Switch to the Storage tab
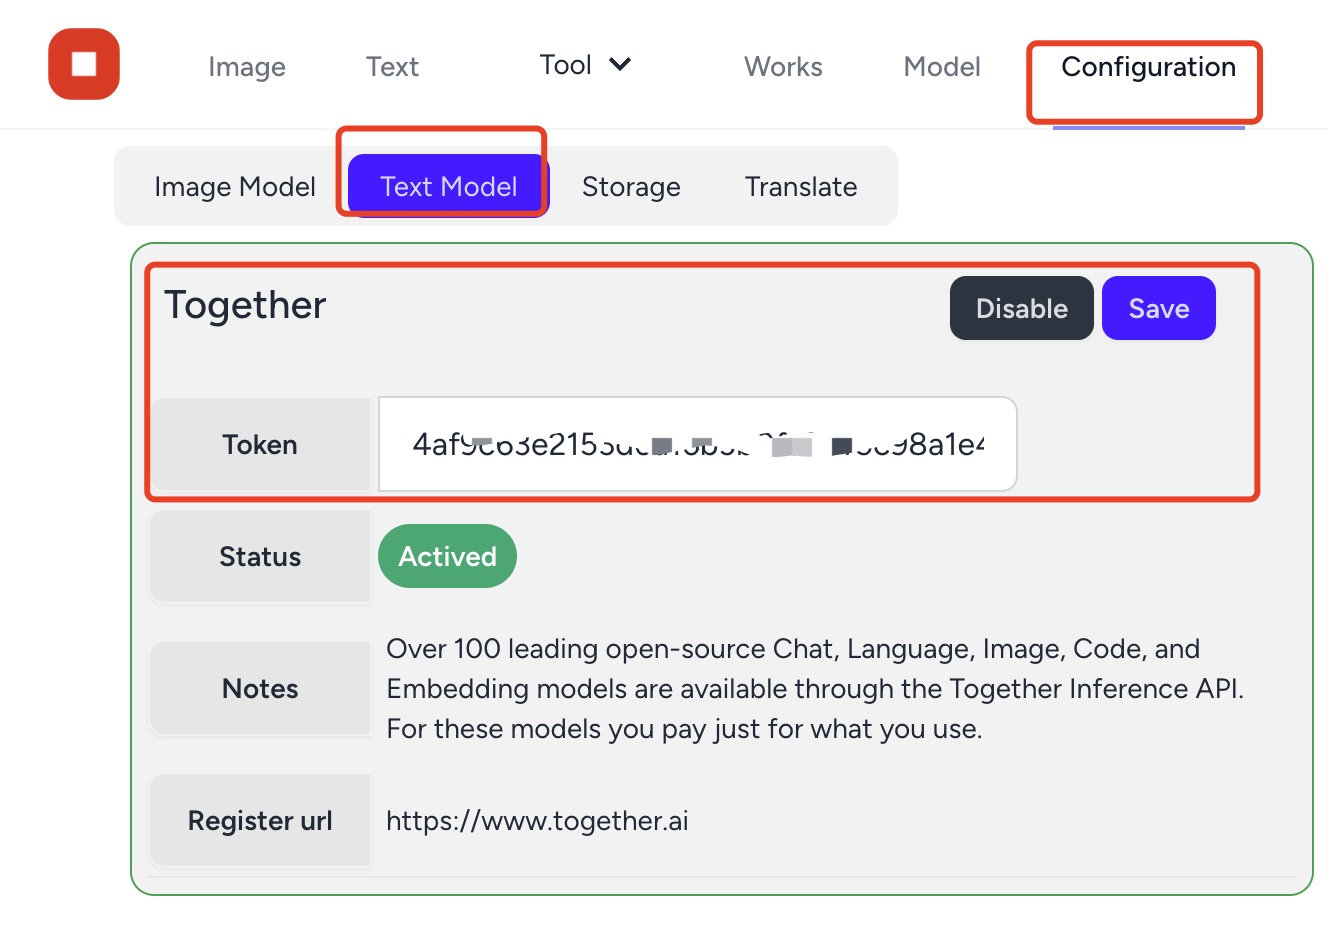The width and height of the screenshot is (1328, 930). click(631, 187)
